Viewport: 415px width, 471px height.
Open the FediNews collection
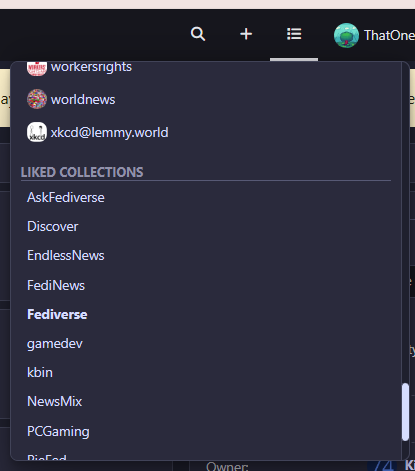click(56, 285)
